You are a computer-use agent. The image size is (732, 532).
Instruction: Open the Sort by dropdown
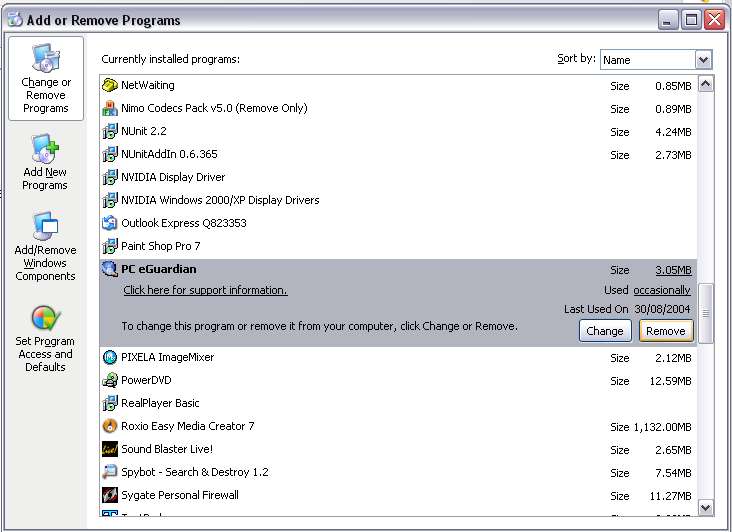pos(703,60)
